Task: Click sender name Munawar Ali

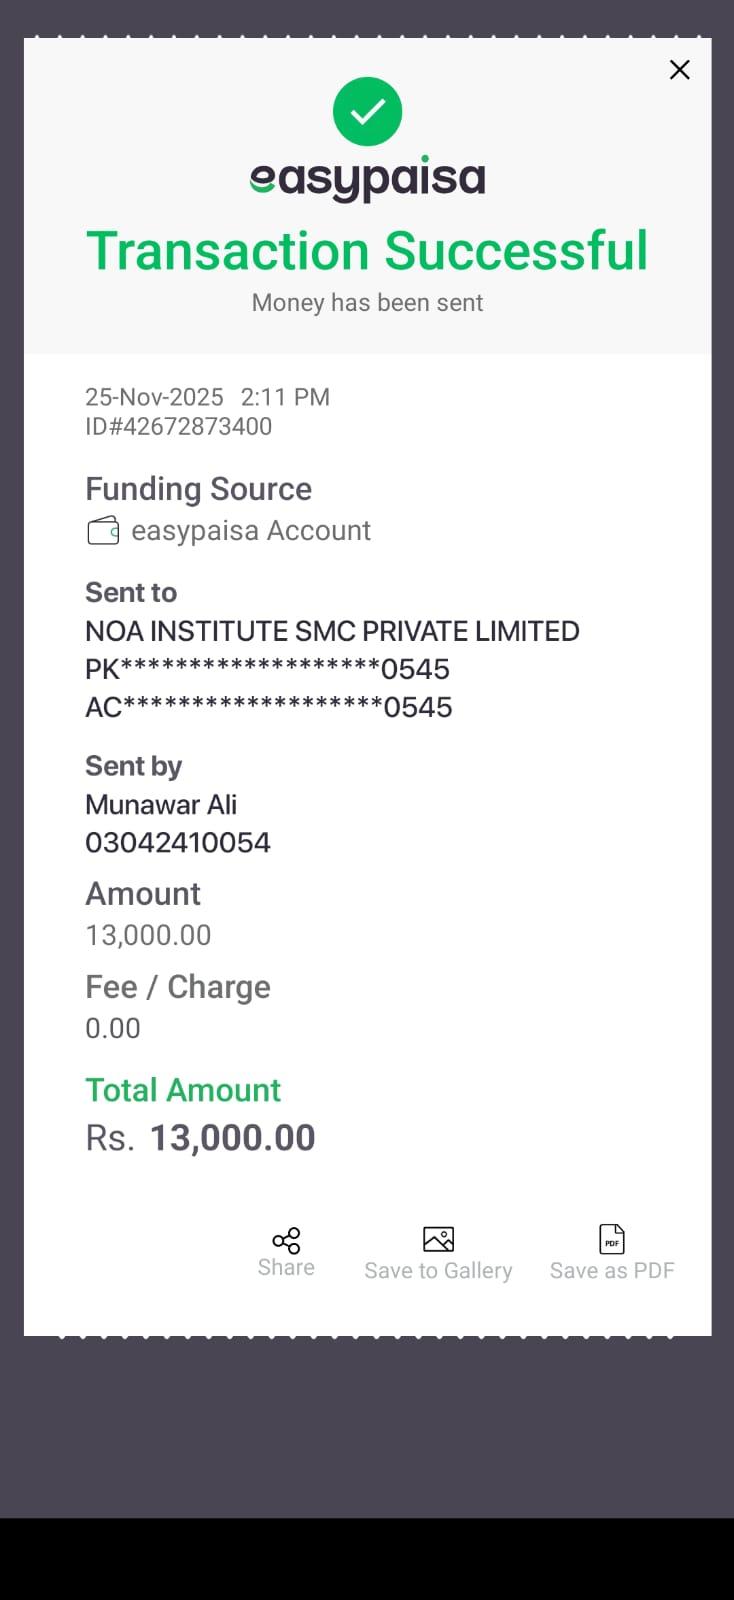Action: [161, 805]
